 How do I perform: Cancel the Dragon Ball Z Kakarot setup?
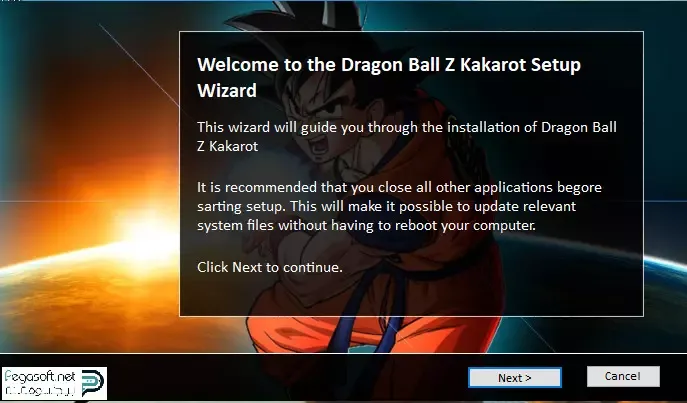point(623,376)
